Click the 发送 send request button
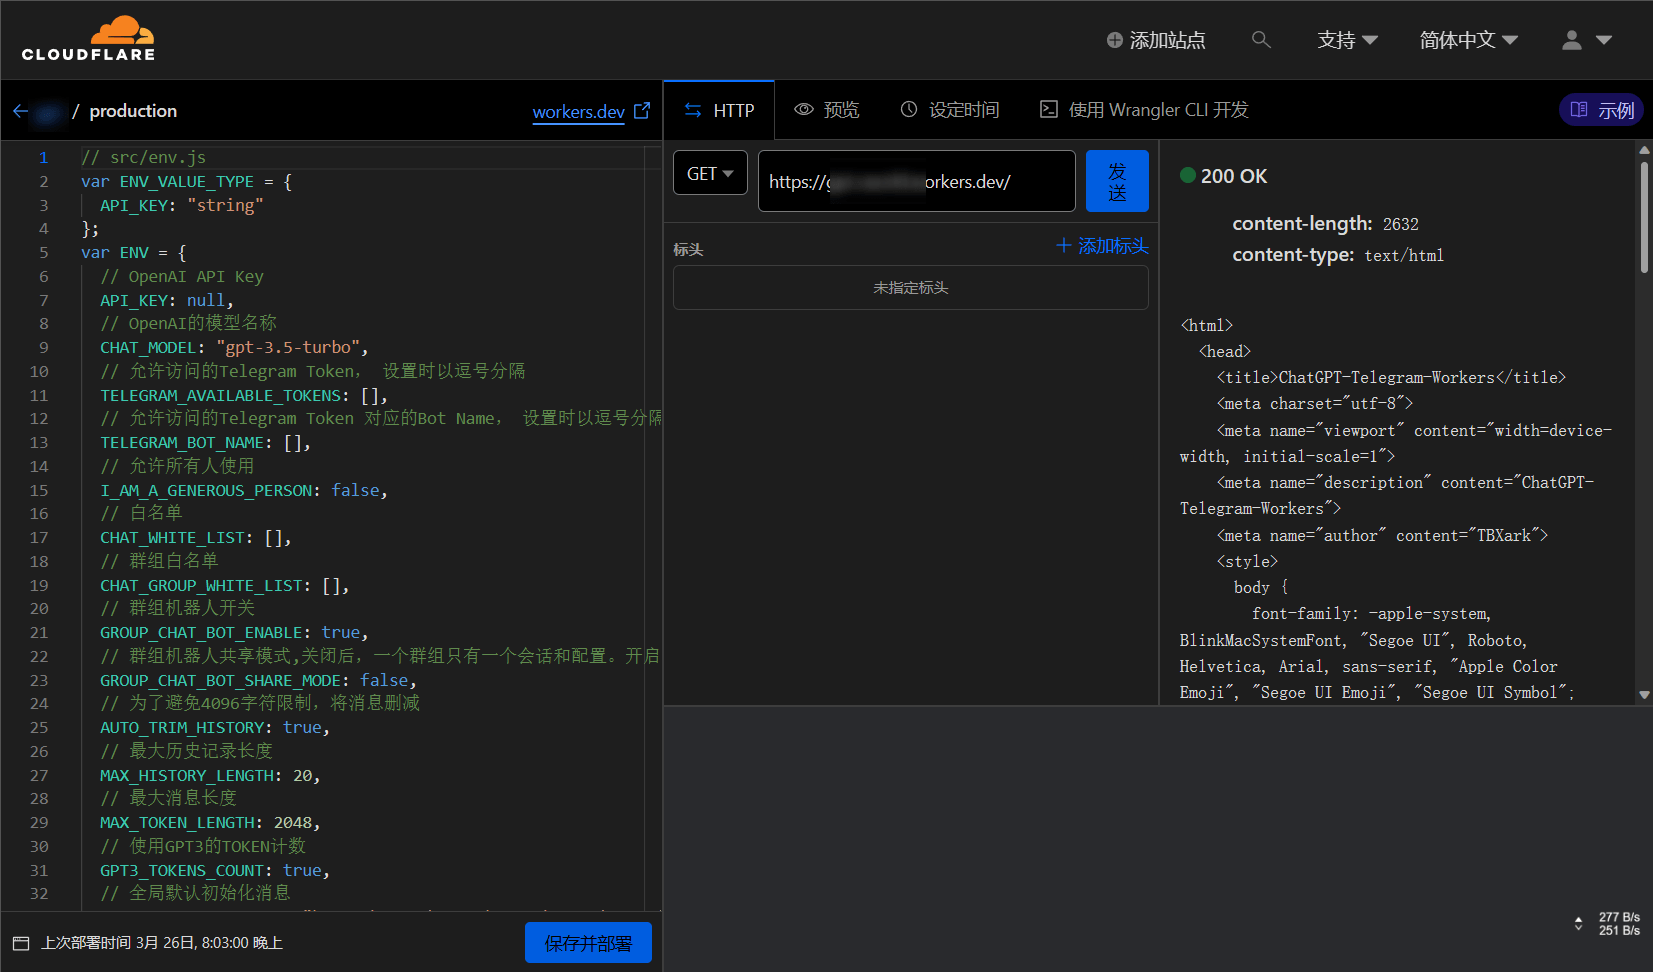This screenshot has height=972, width=1653. point(1117,181)
